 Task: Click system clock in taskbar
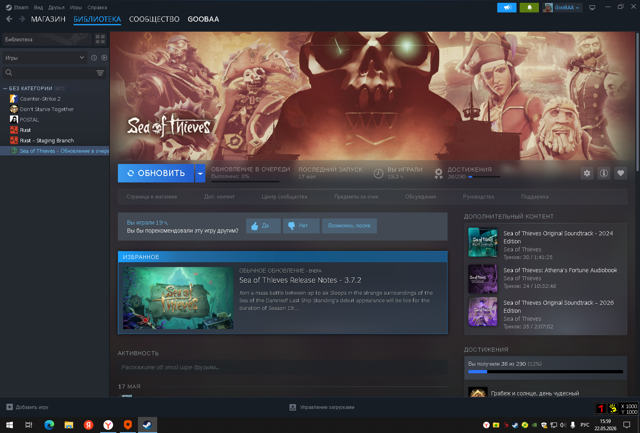[606, 425]
